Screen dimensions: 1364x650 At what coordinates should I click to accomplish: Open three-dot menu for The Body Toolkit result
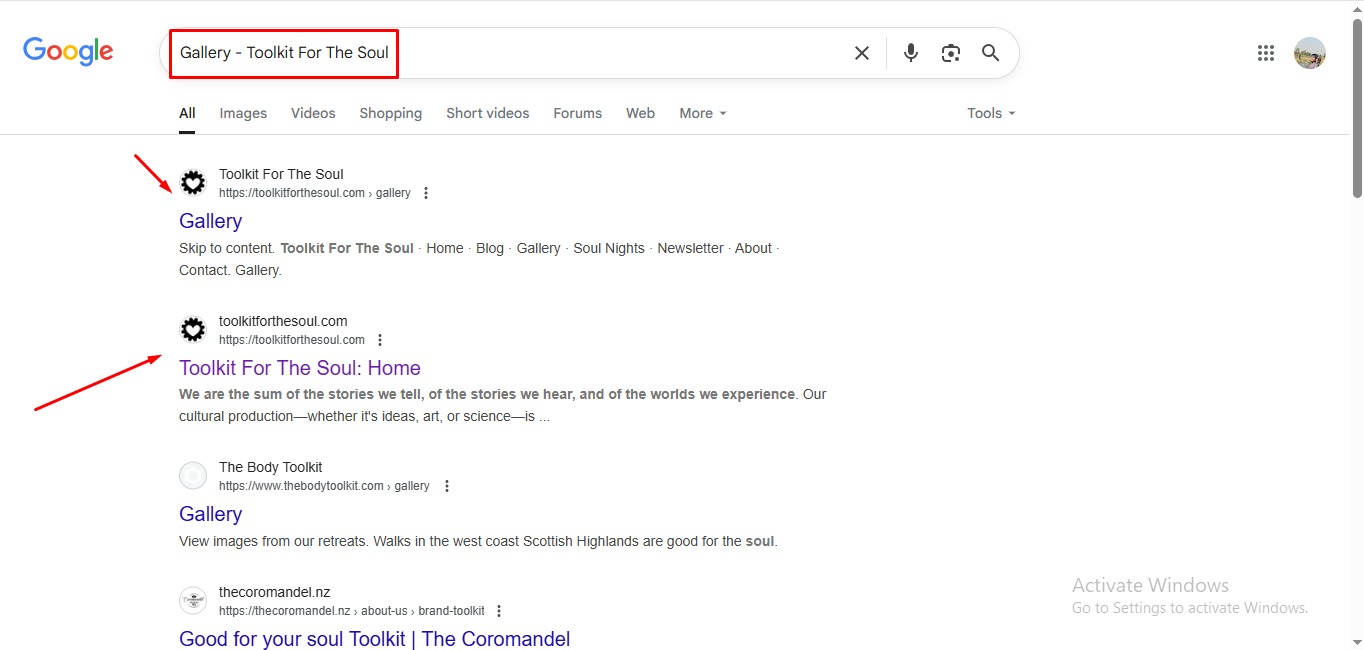[447, 486]
